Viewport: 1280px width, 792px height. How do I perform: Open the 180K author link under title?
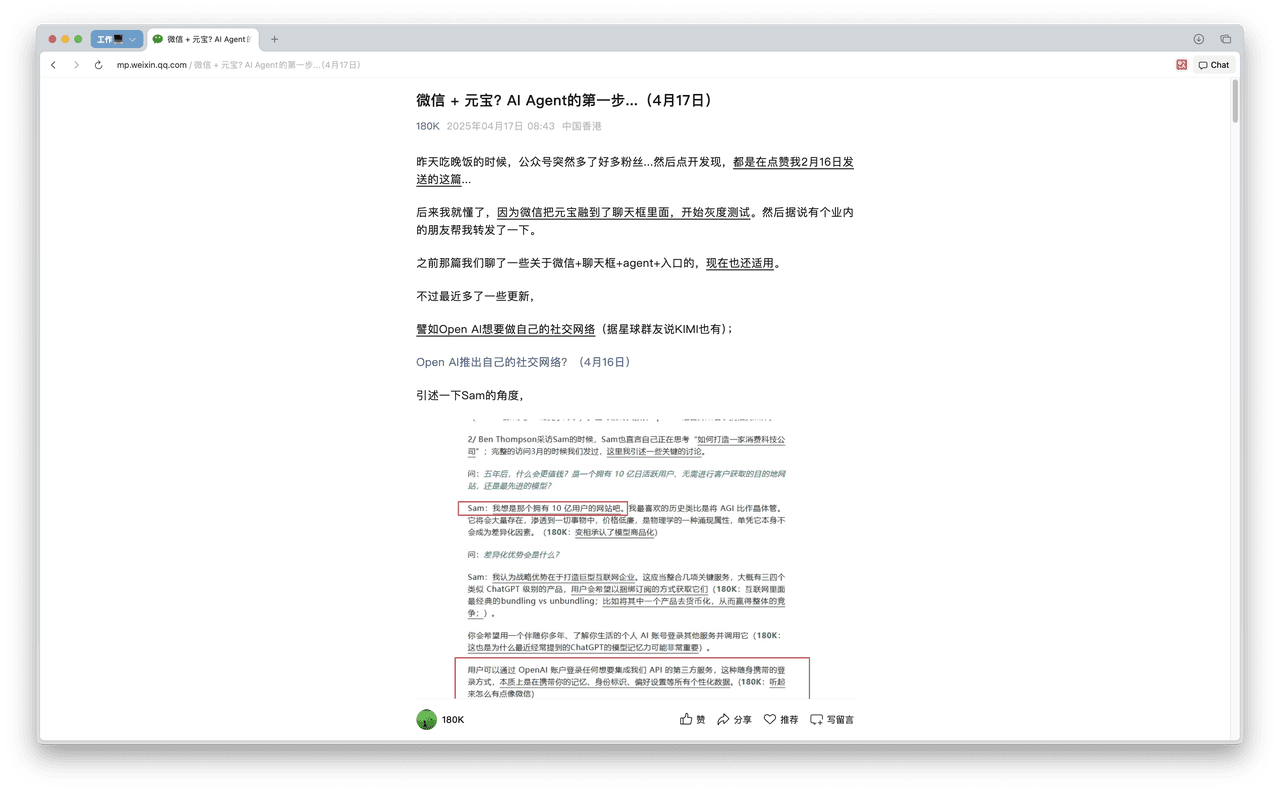point(427,126)
